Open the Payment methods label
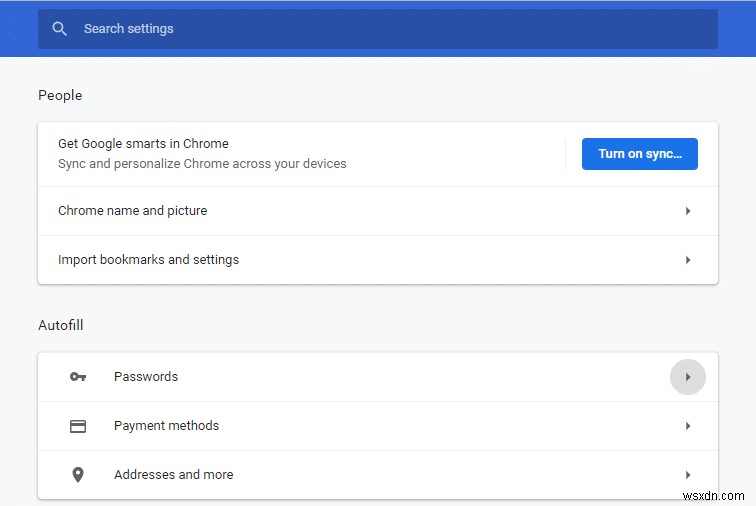 (166, 426)
